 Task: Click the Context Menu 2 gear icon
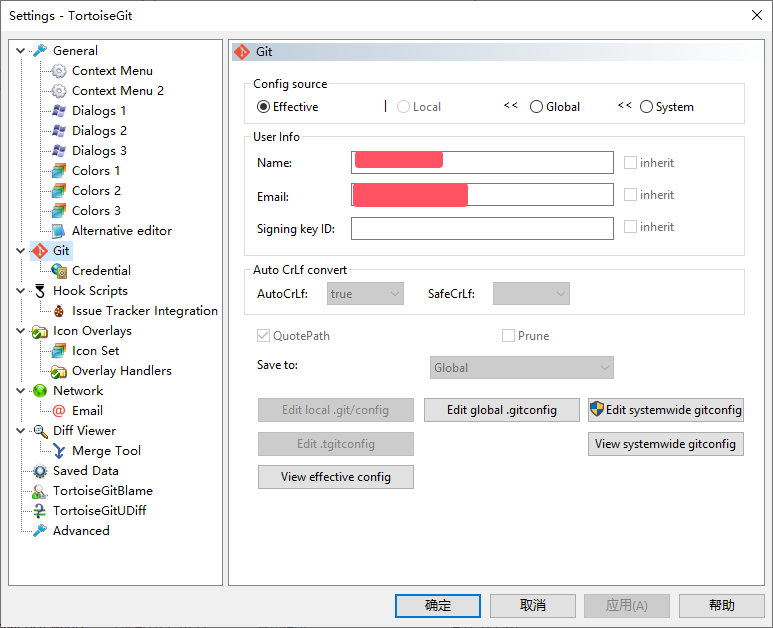pos(59,91)
